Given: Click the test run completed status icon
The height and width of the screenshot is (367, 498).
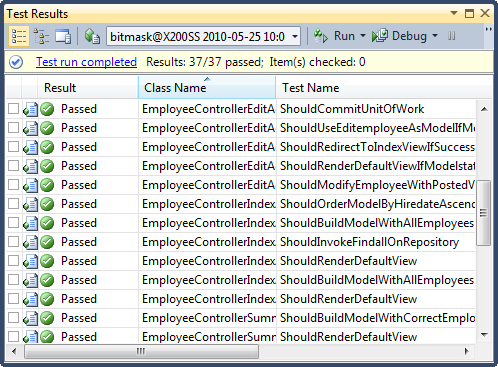Looking at the screenshot, I should (x=16, y=62).
